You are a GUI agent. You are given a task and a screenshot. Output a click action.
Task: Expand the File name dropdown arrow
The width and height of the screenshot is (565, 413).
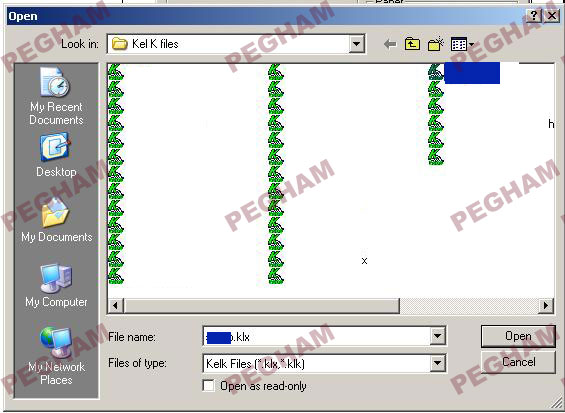pos(437,337)
